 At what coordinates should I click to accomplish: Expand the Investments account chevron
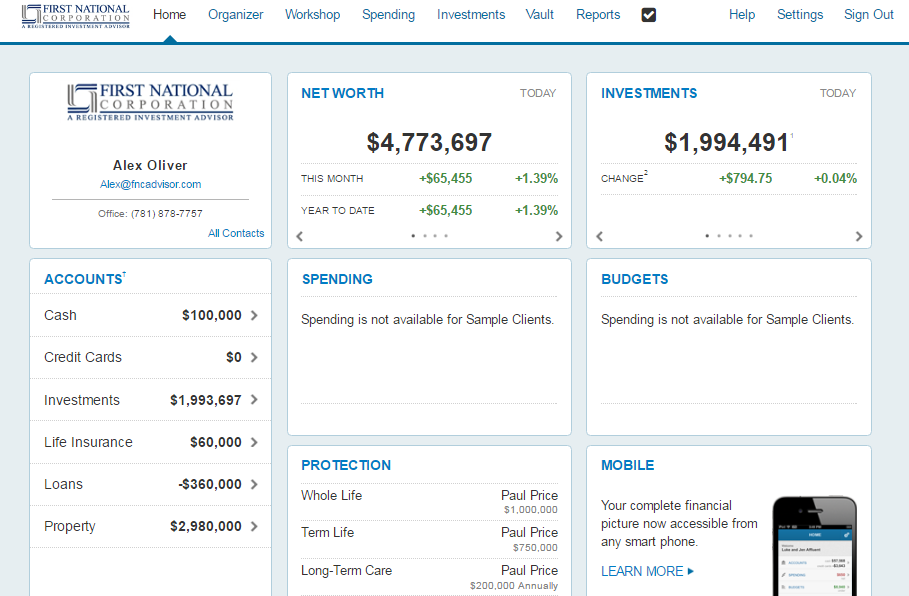click(x=254, y=400)
